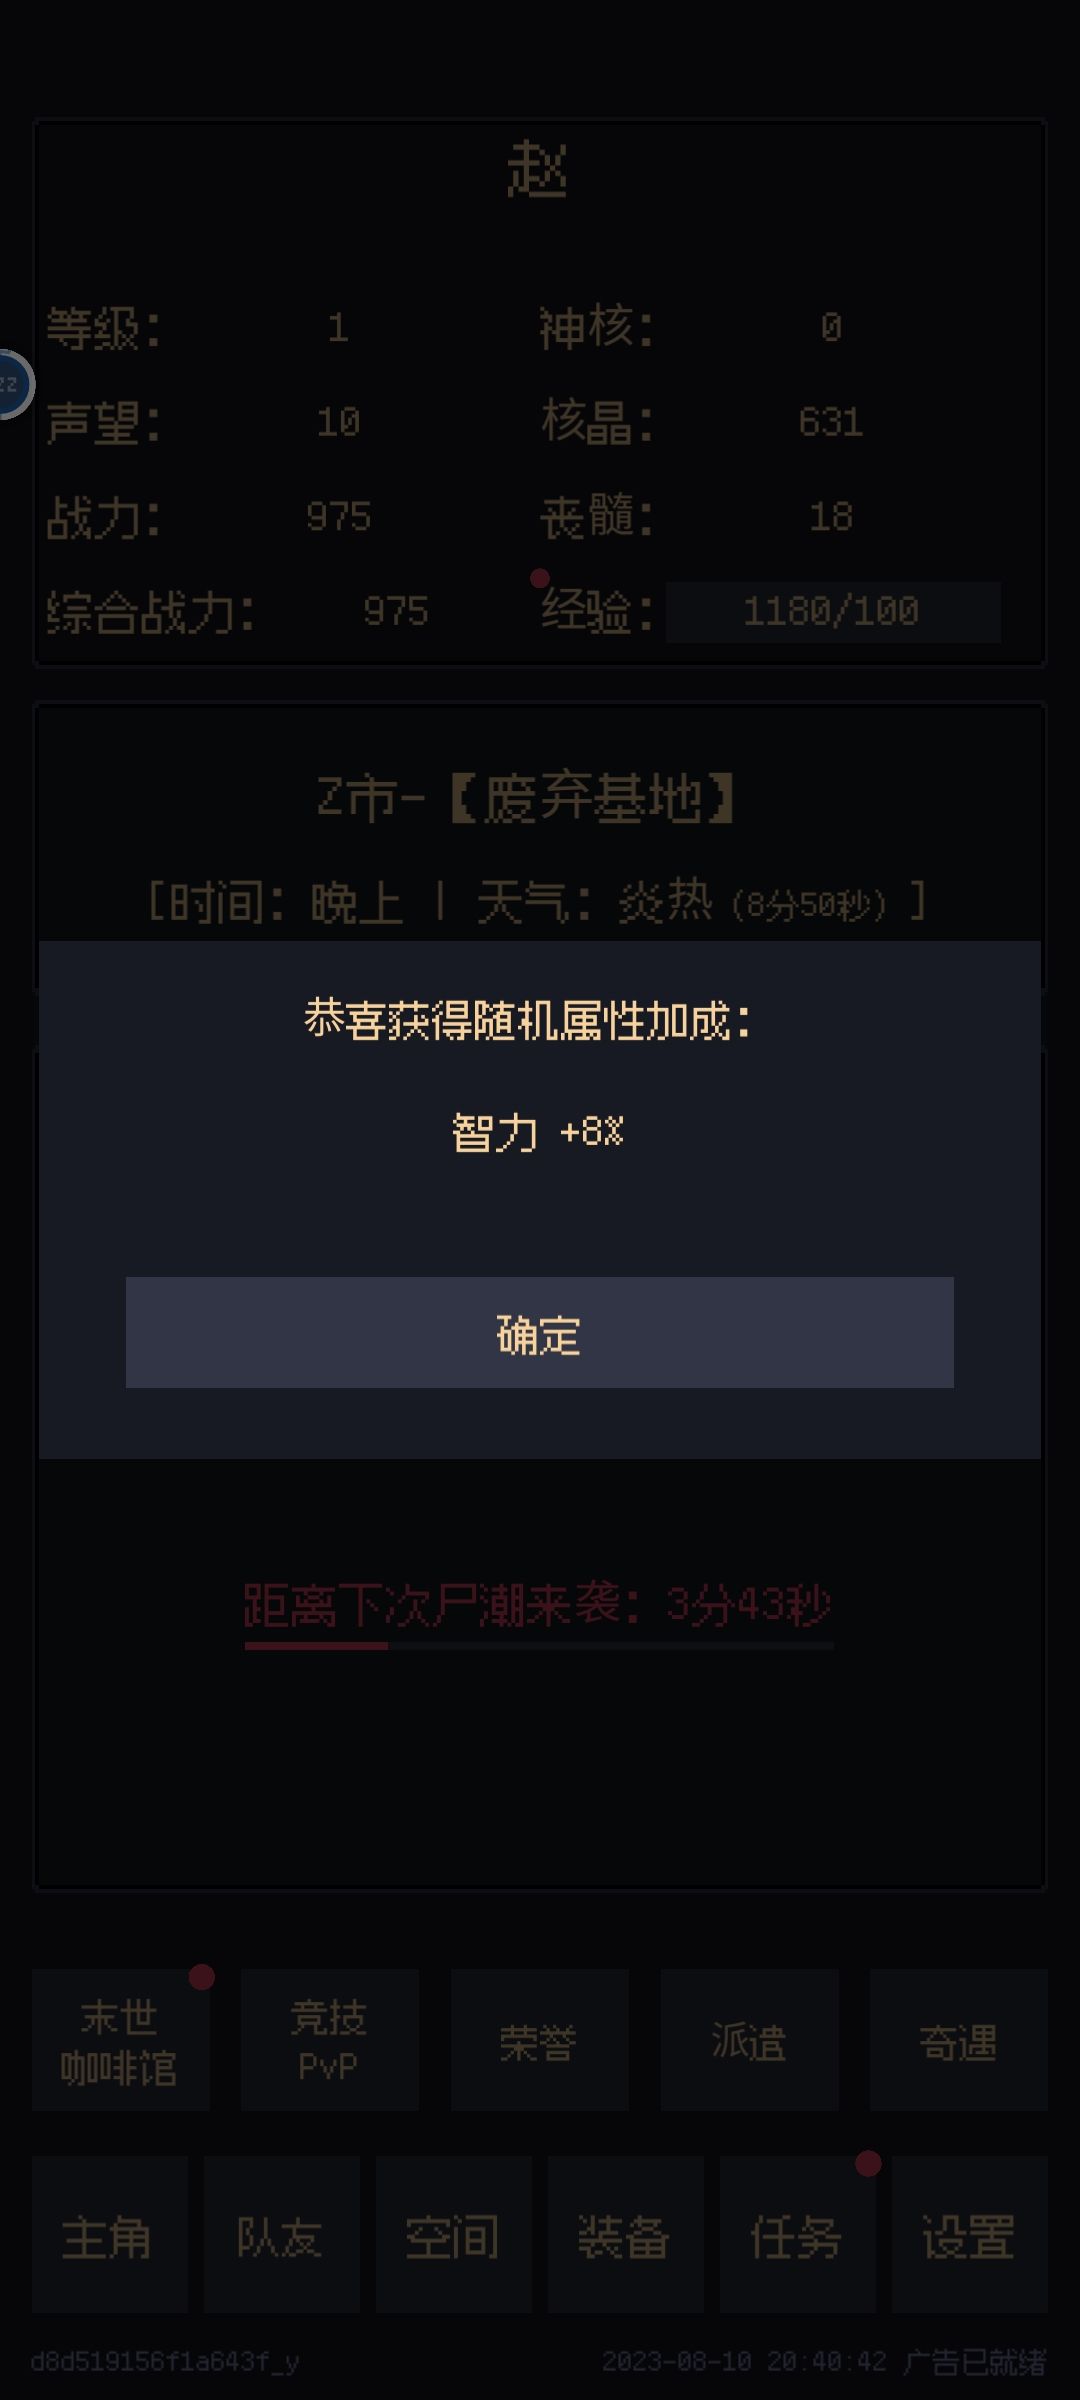
Task: Click the red badge on 任务
Action: coord(868,2164)
